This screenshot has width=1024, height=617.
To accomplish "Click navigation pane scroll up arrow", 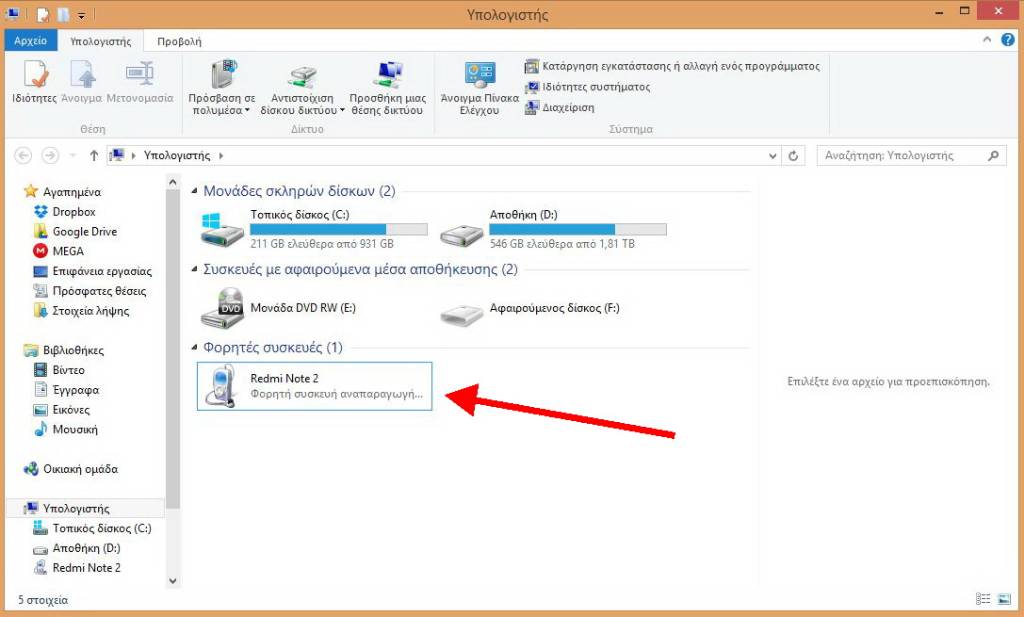I will (x=172, y=183).
